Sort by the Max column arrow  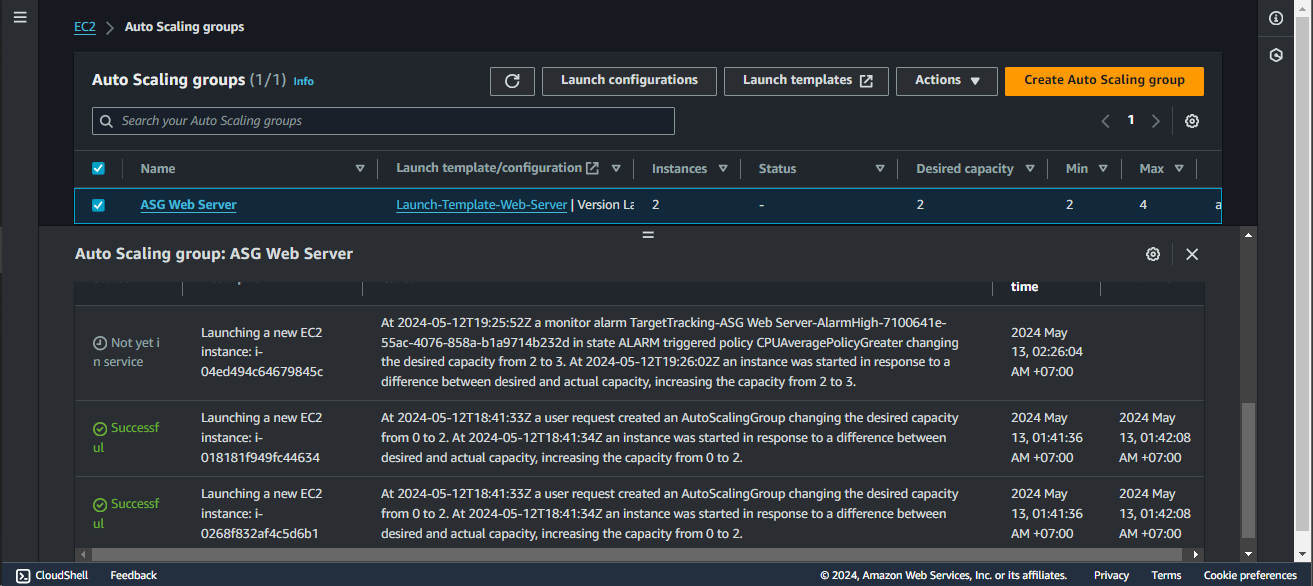coord(1179,168)
